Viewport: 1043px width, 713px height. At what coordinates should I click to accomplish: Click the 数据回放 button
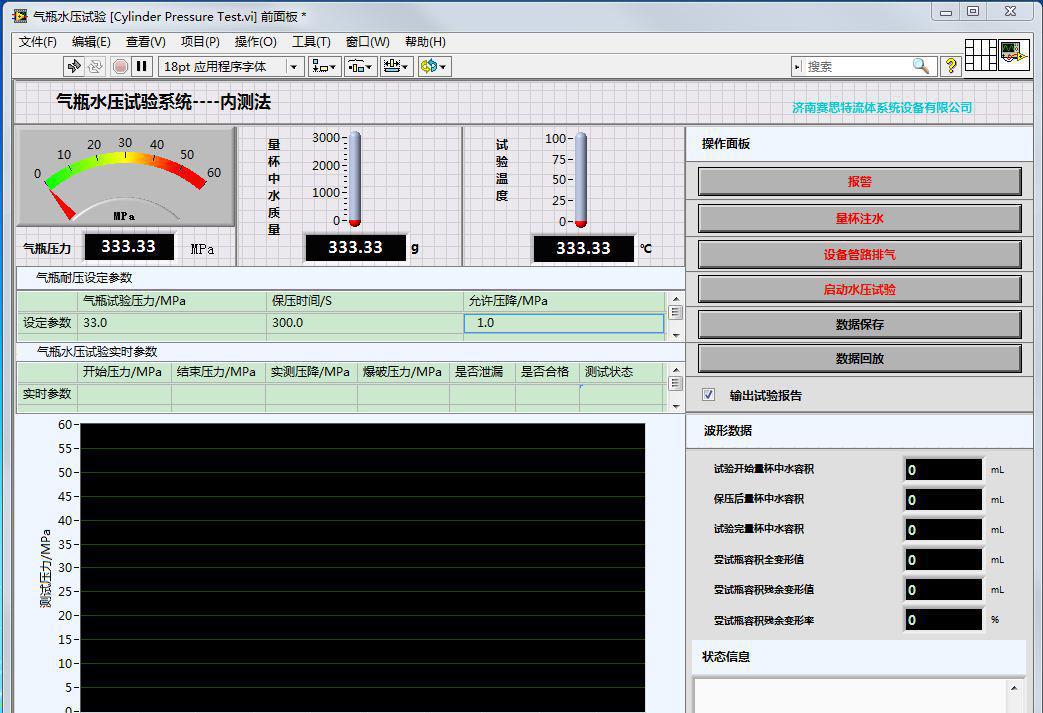(x=859, y=358)
